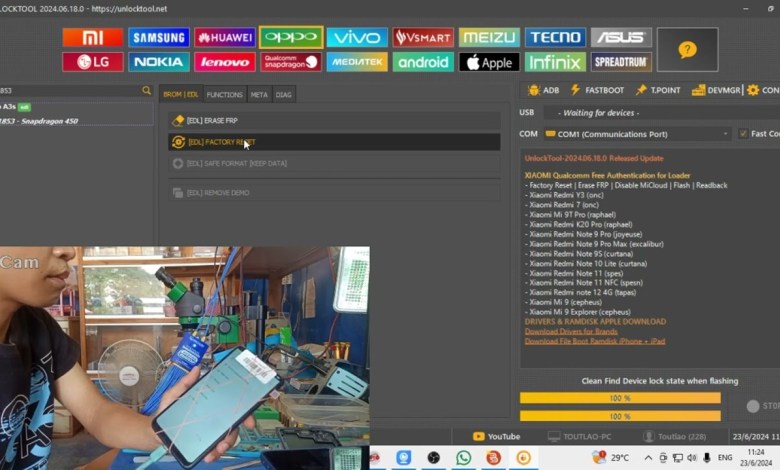Open the DIAG tab
This screenshot has height=470, width=780.
tap(284, 95)
